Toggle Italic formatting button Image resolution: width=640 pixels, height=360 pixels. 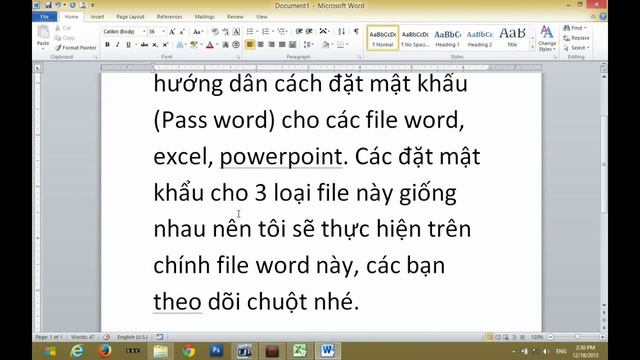(x=118, y=44)
